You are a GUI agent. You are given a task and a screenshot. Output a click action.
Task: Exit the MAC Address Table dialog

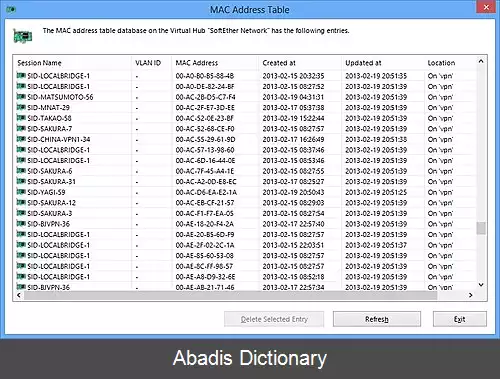pos(460,319)
